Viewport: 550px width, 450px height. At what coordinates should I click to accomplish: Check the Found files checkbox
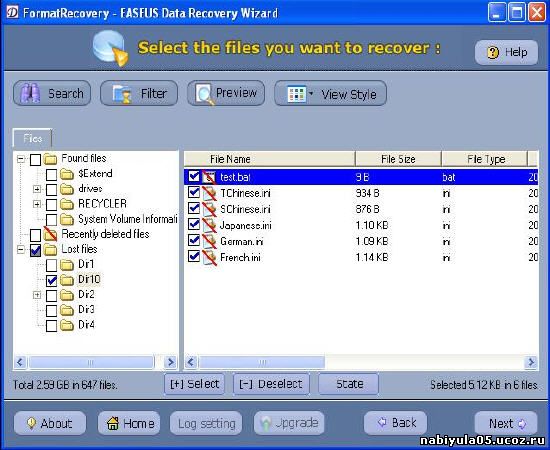[x=35, y=160]
